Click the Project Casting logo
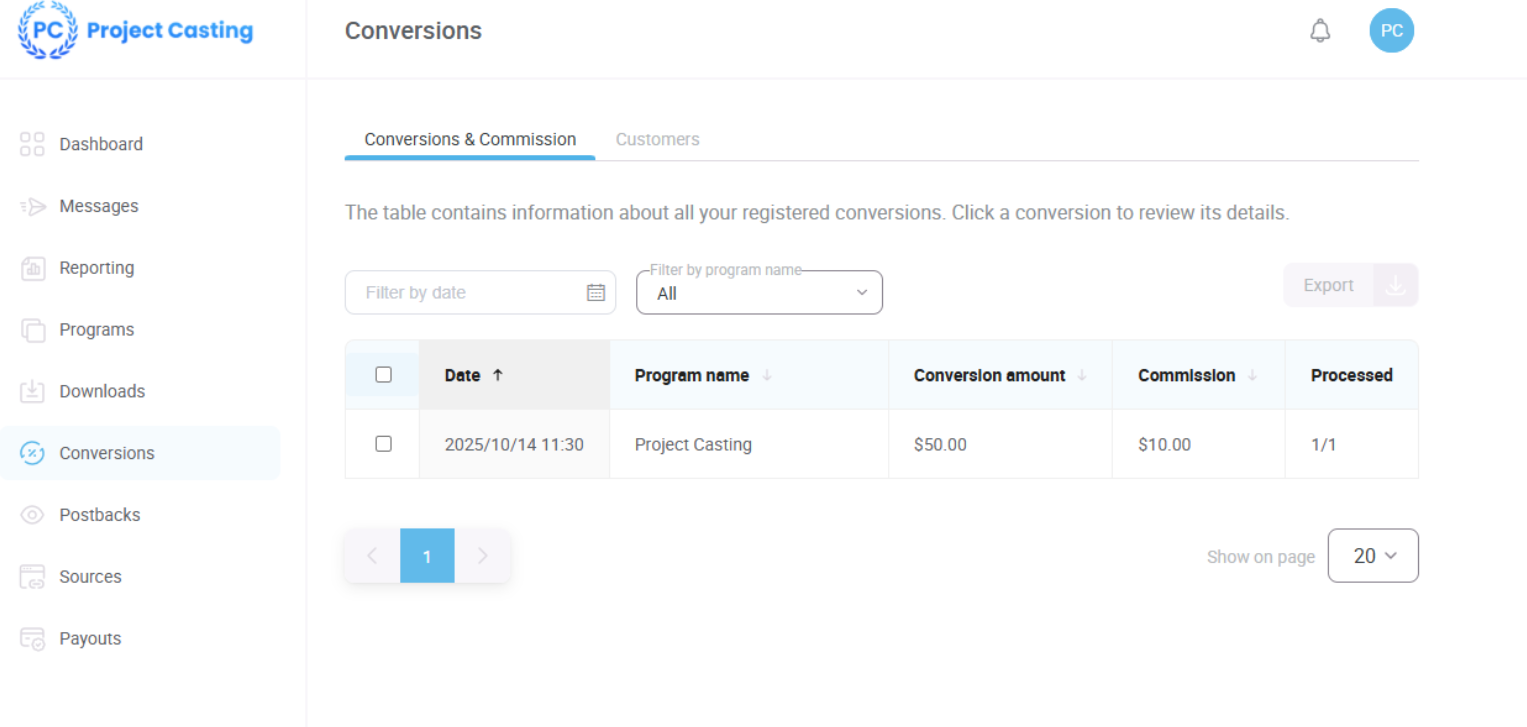The width and height of the screenshot is (1527, 727). click(136, 31)
